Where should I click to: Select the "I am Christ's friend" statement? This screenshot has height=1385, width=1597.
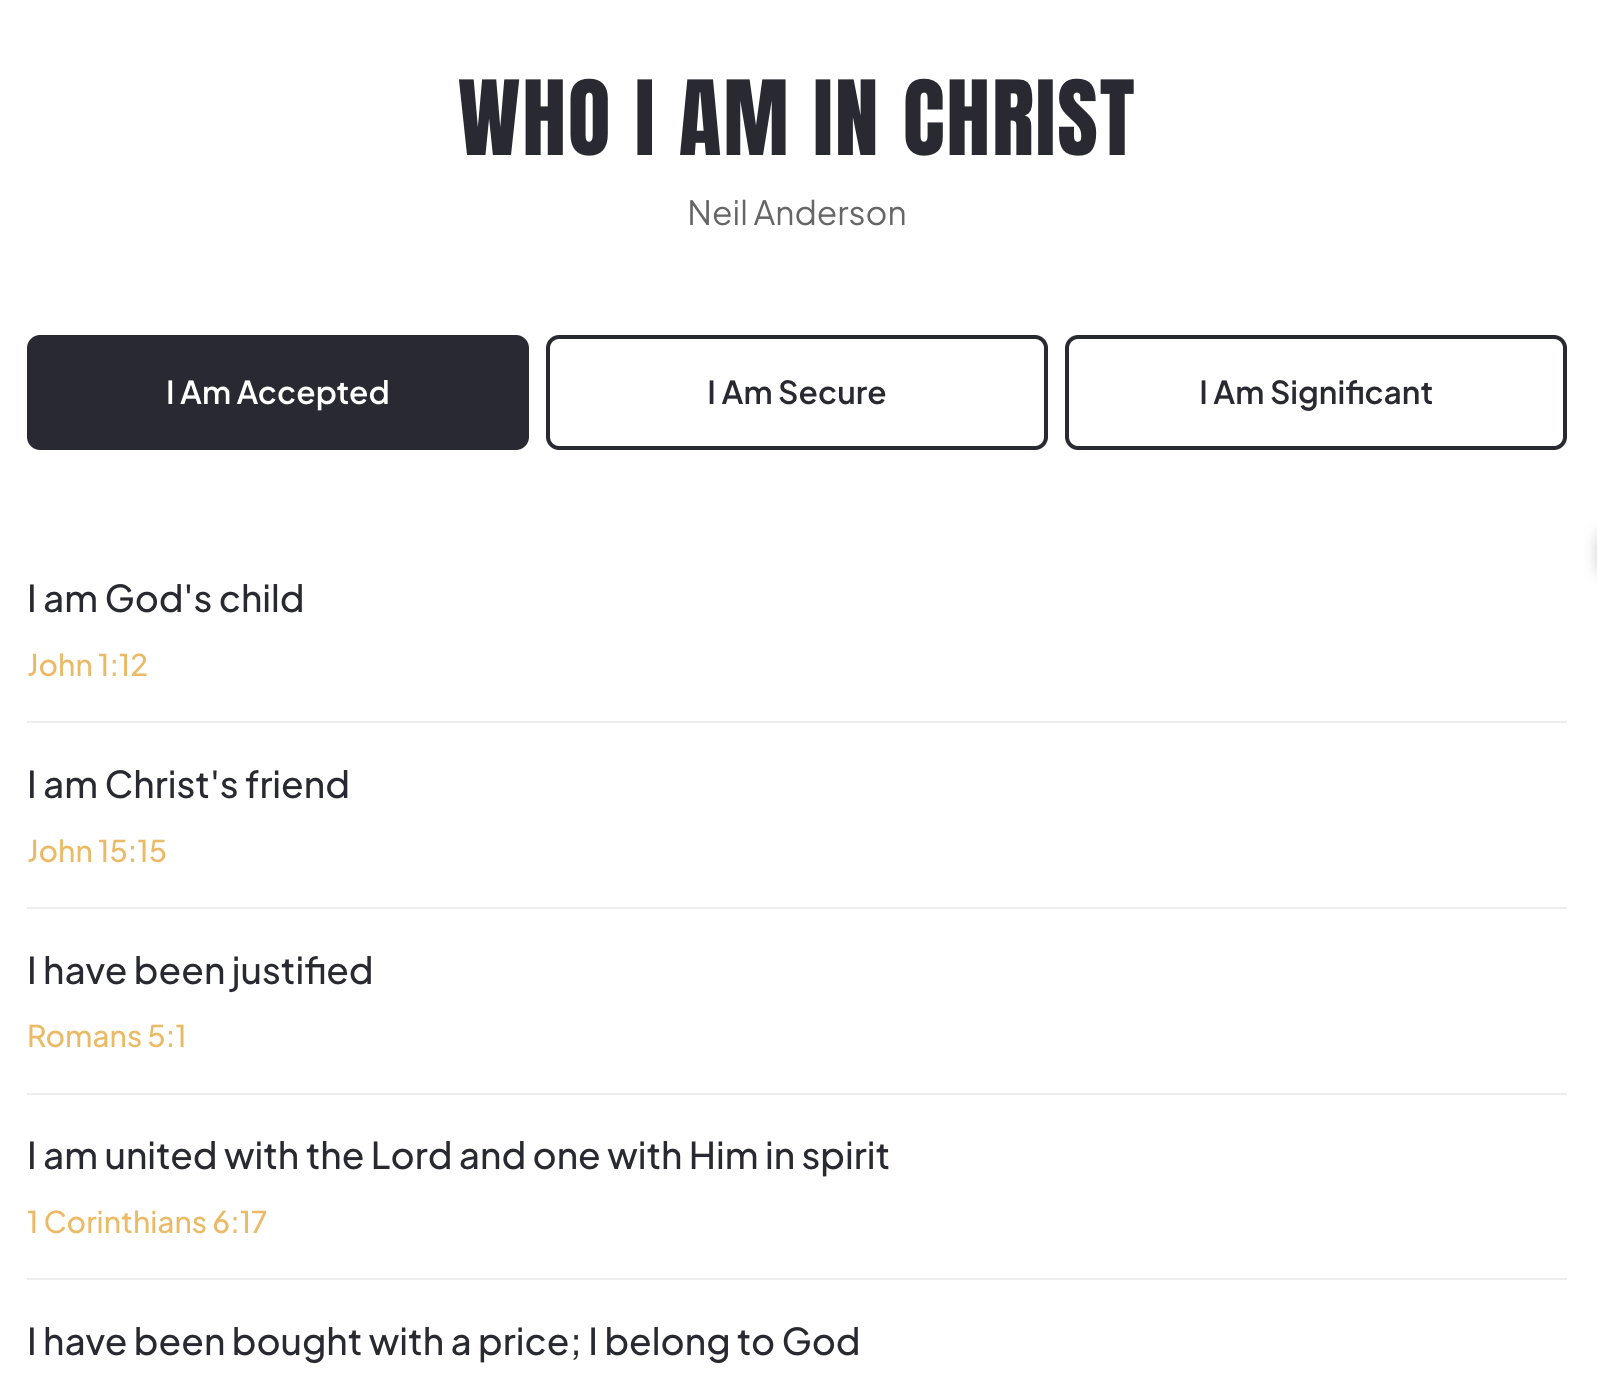[188, 785]
